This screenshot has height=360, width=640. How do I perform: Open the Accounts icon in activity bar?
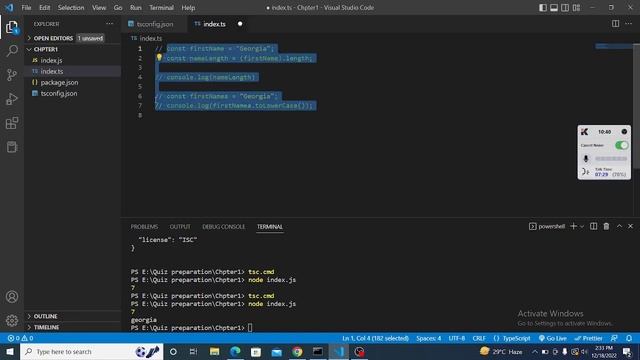(x=12, y=297)
